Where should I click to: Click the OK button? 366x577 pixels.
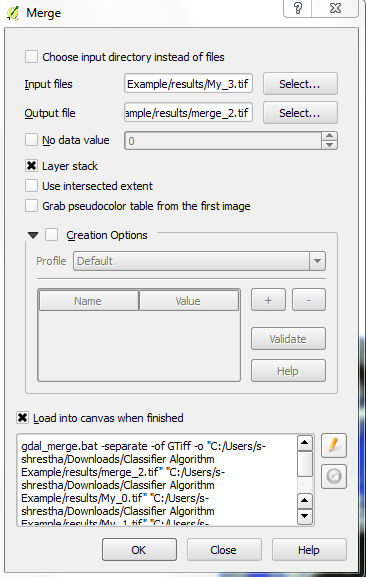139,550
